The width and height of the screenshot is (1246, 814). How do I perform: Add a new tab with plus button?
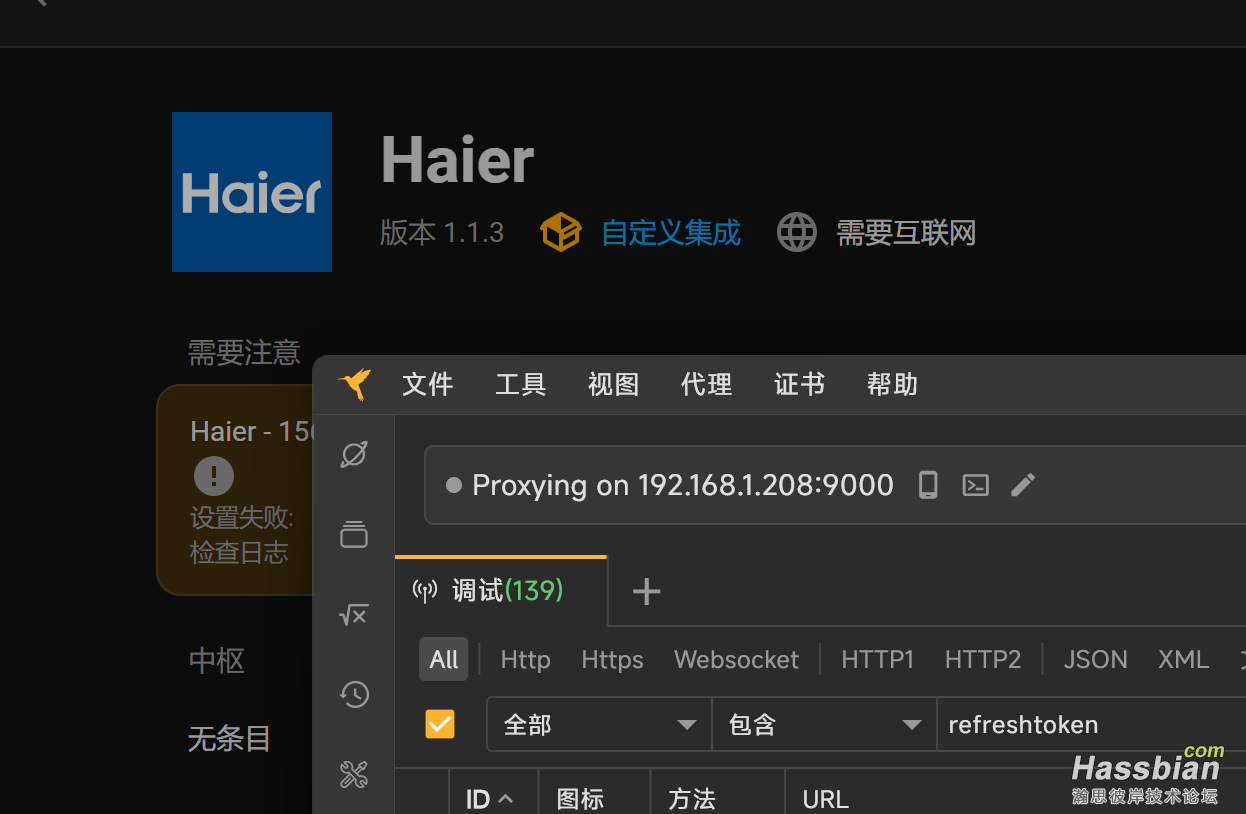[647, 592]
